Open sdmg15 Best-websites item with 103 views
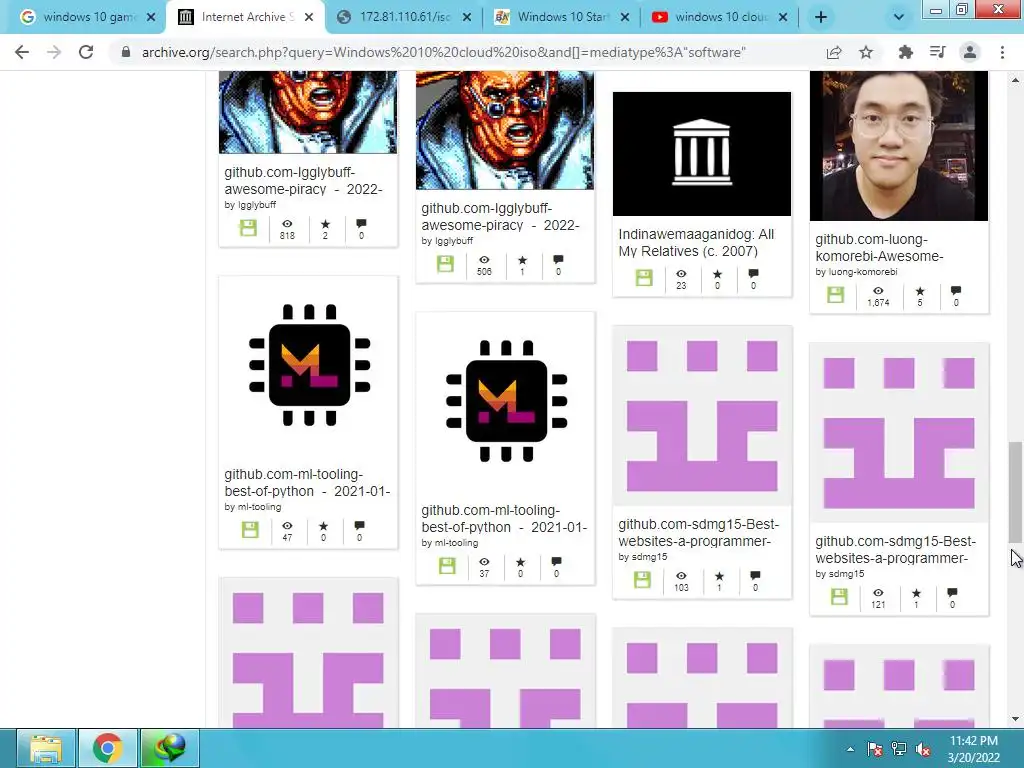This screenshot has width=1024, height=768. click(698, 532)
